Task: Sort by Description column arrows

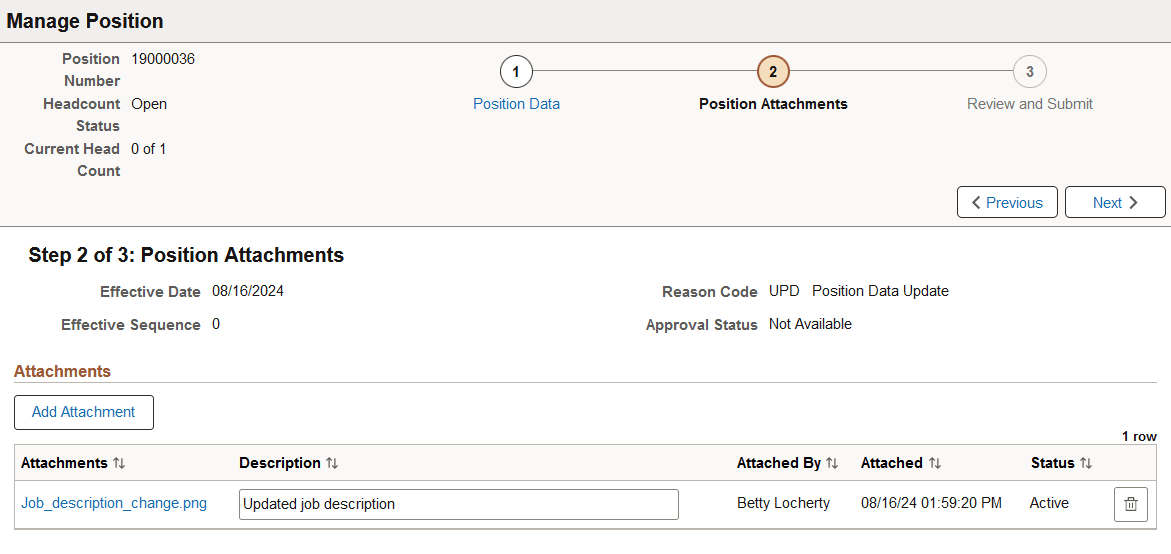Action: [x=332, y=463]
